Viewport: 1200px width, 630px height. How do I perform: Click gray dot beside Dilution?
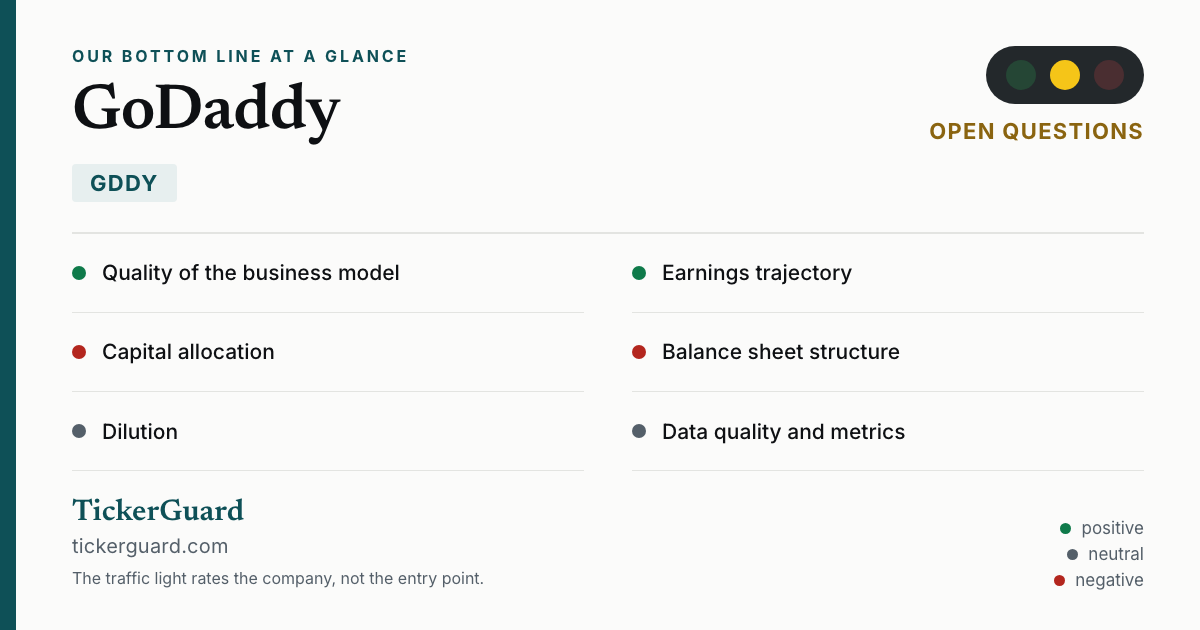pyautogui.click(x=79, y=432)
